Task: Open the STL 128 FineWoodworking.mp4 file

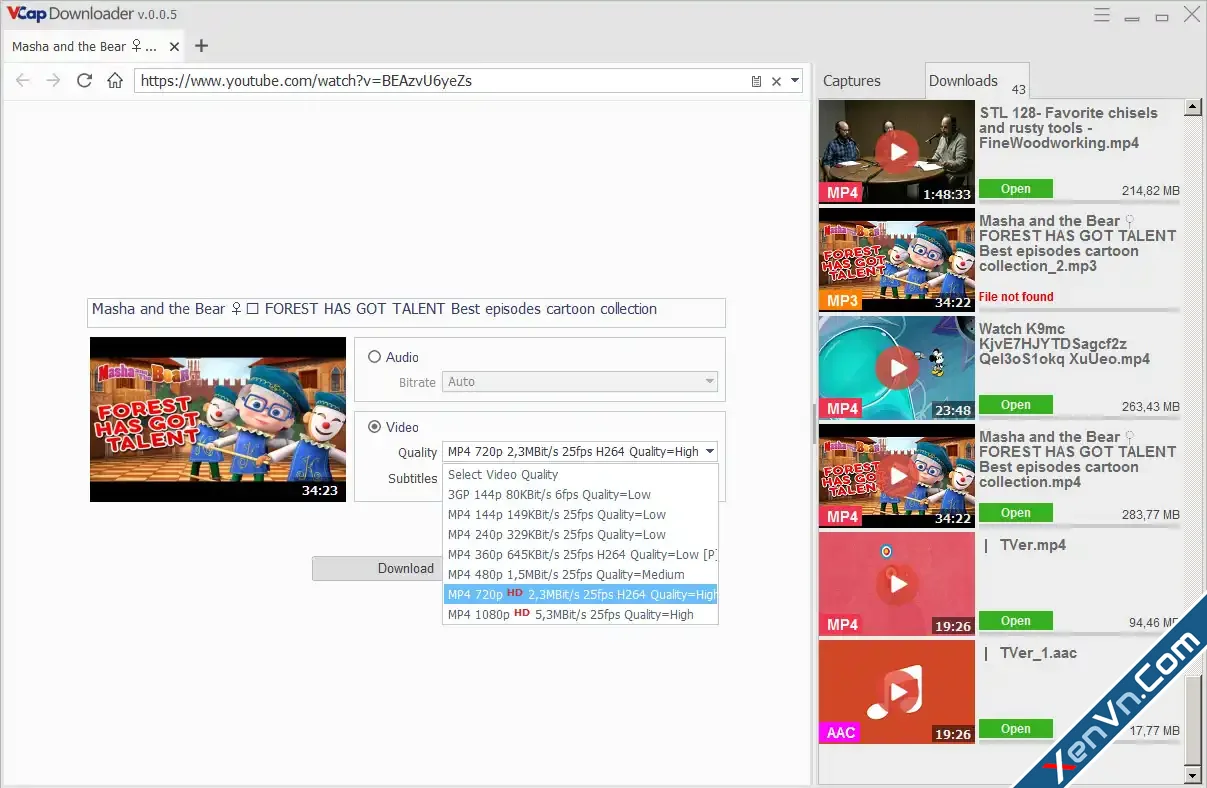Action: [1015, 189]
